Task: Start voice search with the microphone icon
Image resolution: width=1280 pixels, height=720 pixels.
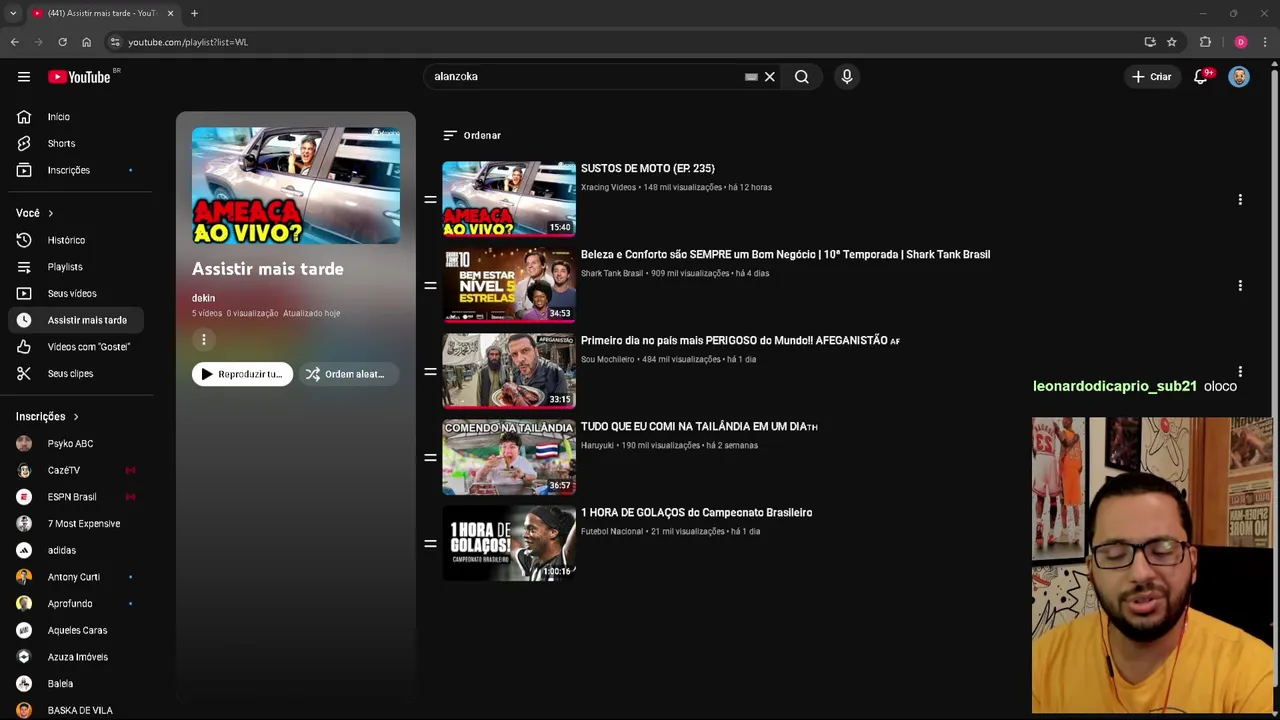Action: 847,77
